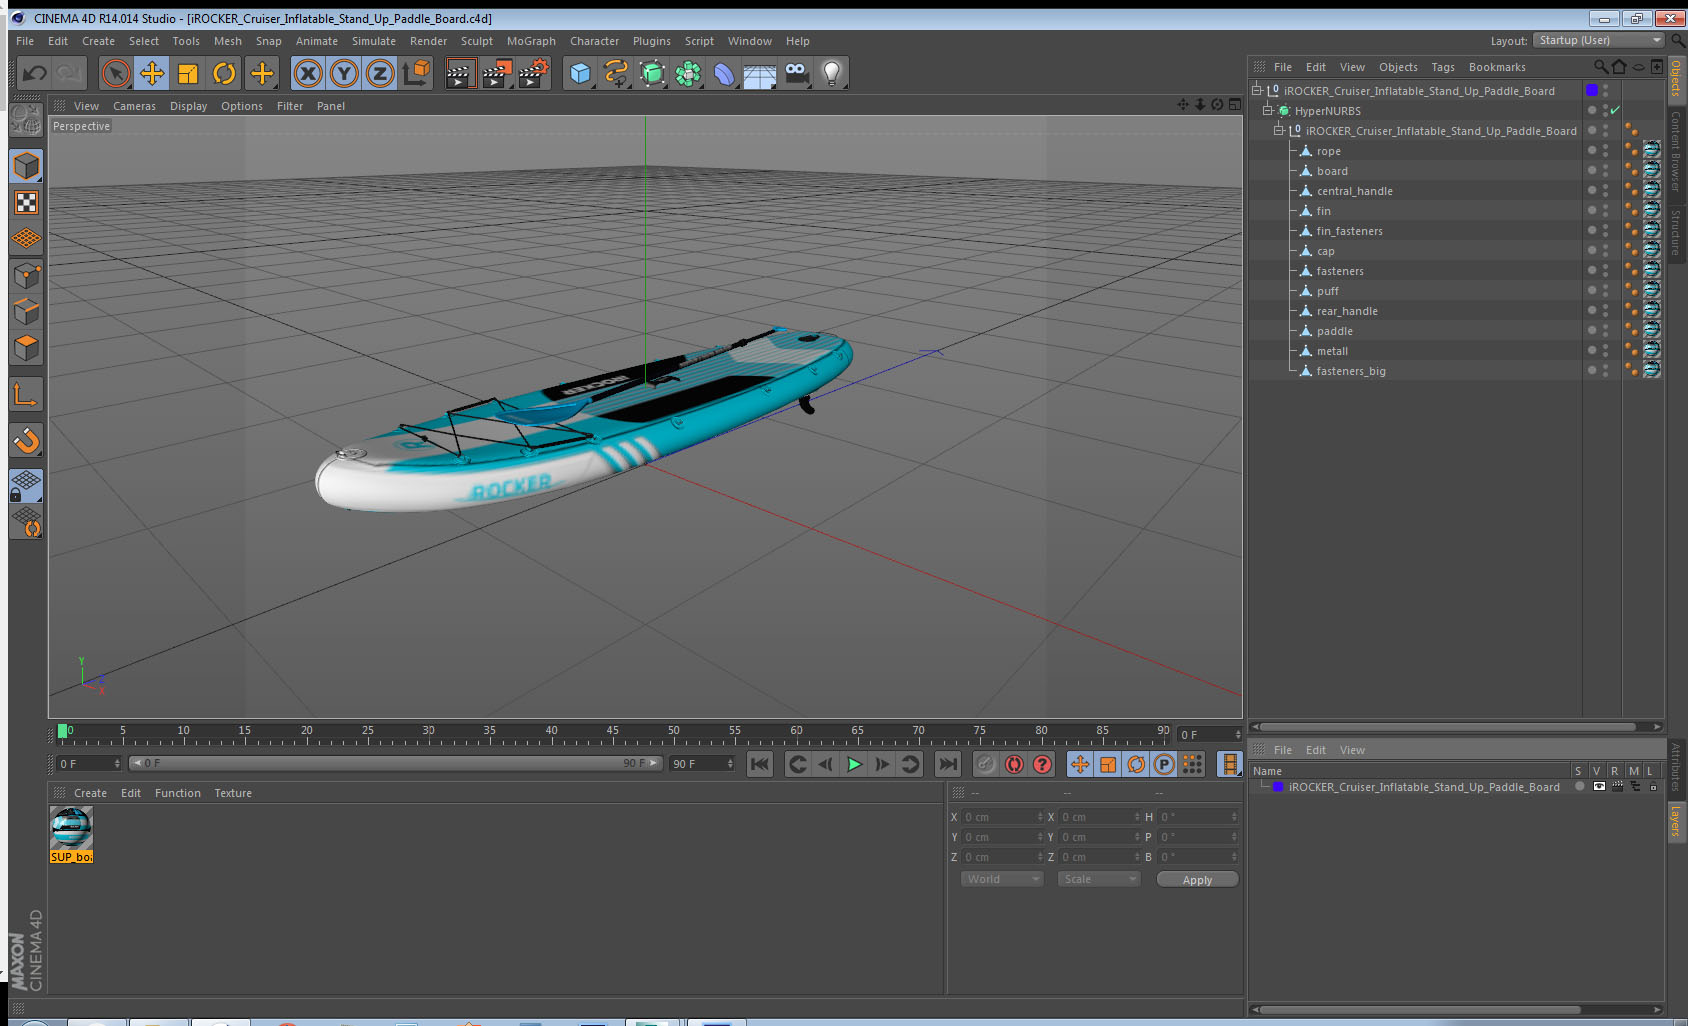The width and height of the screenshot is (1688, 1026).
Task: Open the Floor environment objects icon
Action: 760,73
